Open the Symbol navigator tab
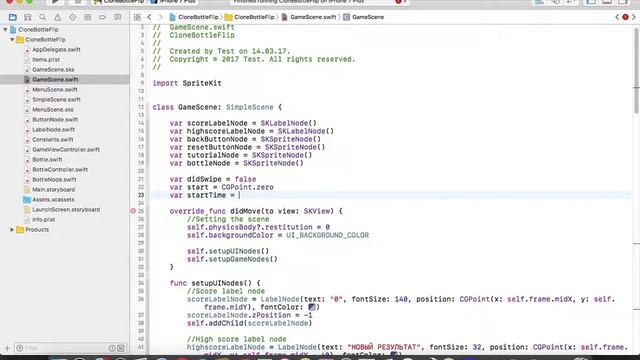The width and height of the screenshot is (640, 360). [x=27, y=17]
